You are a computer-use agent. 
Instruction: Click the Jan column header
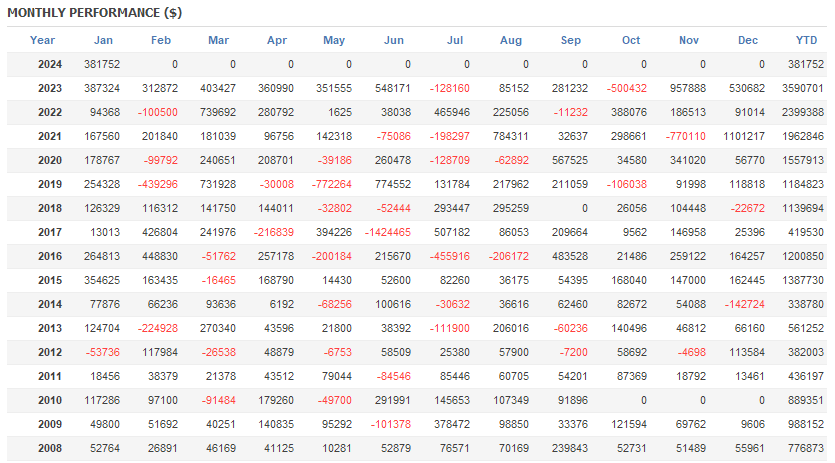pos(103,40)
